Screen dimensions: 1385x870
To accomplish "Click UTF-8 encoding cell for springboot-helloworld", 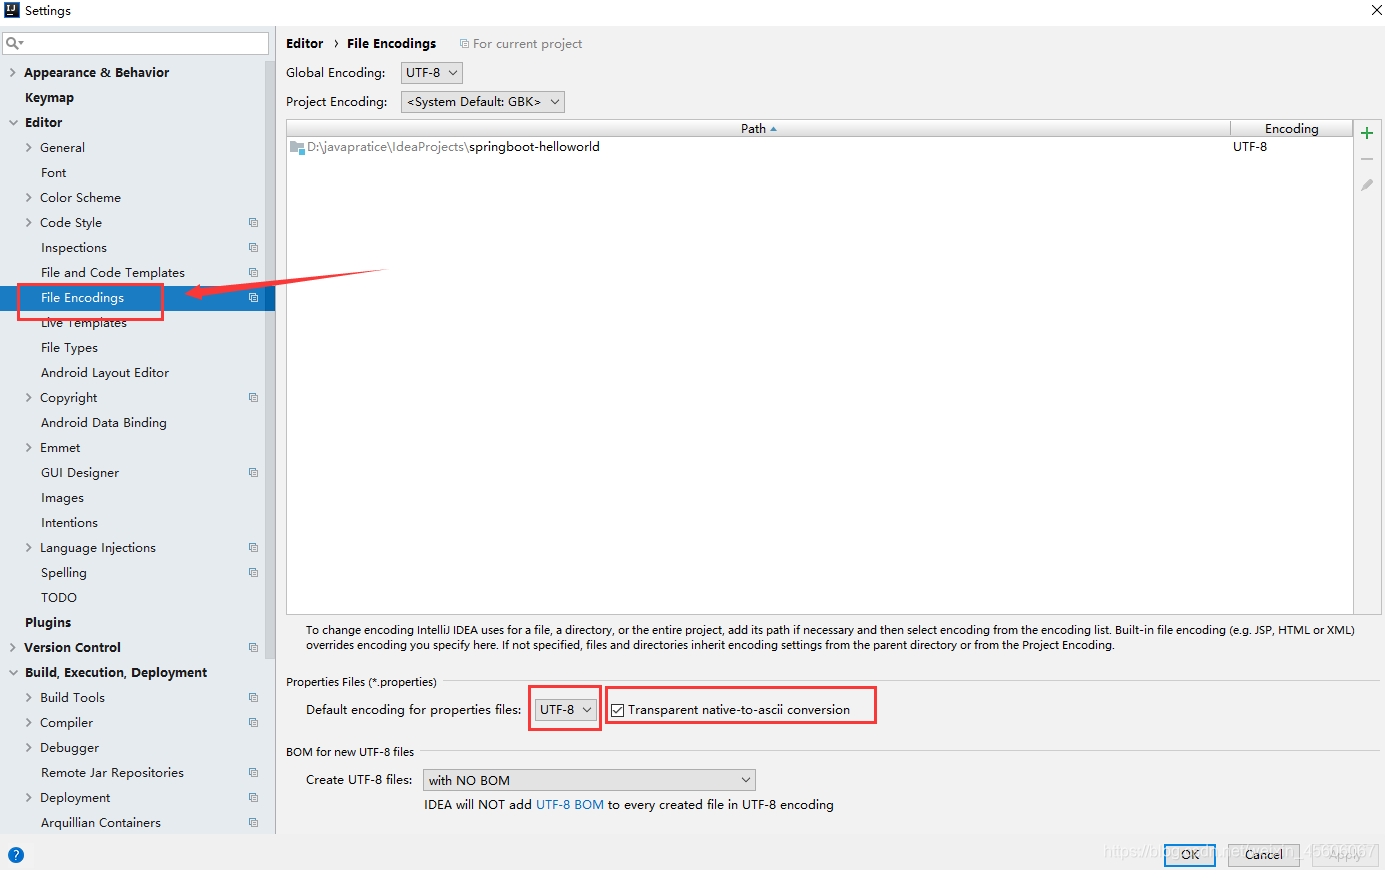I will [x=1250, y=147].
